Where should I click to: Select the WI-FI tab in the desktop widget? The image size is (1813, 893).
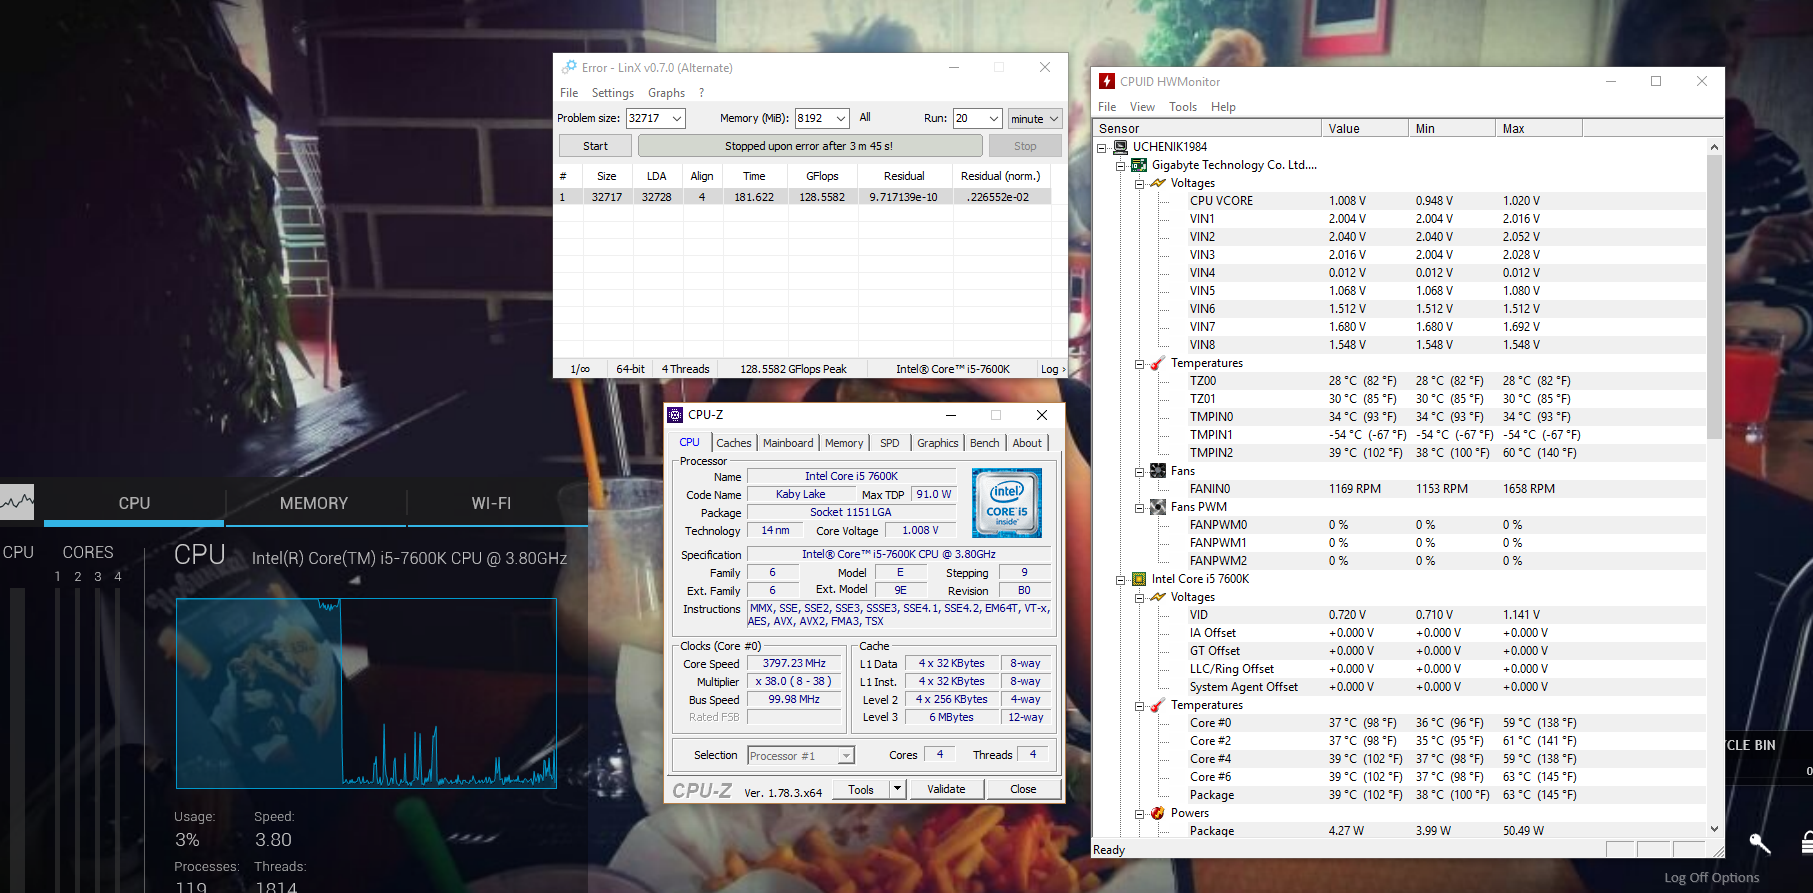tap(491, 503)
